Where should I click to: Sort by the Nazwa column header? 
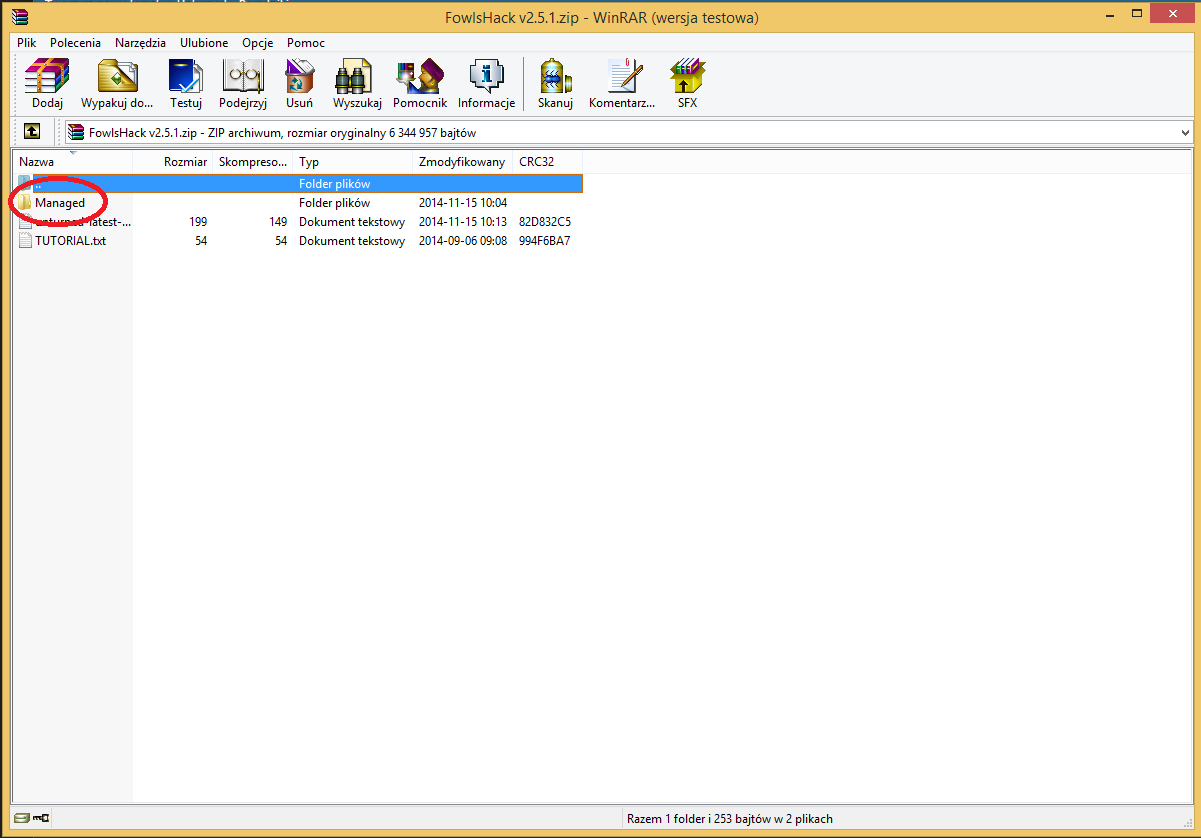coord(73,162)
